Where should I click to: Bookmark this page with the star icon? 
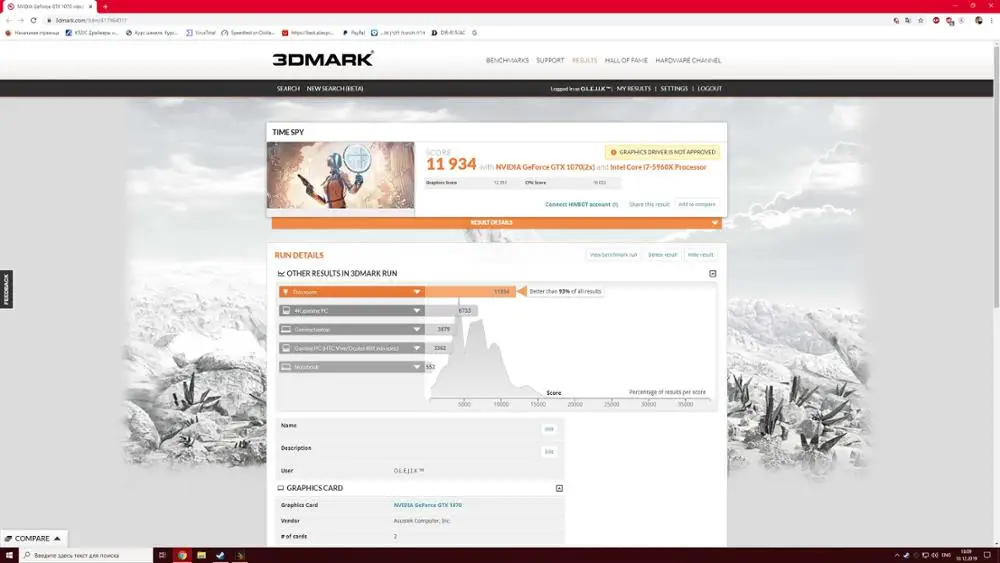click(x=920, y=20)
